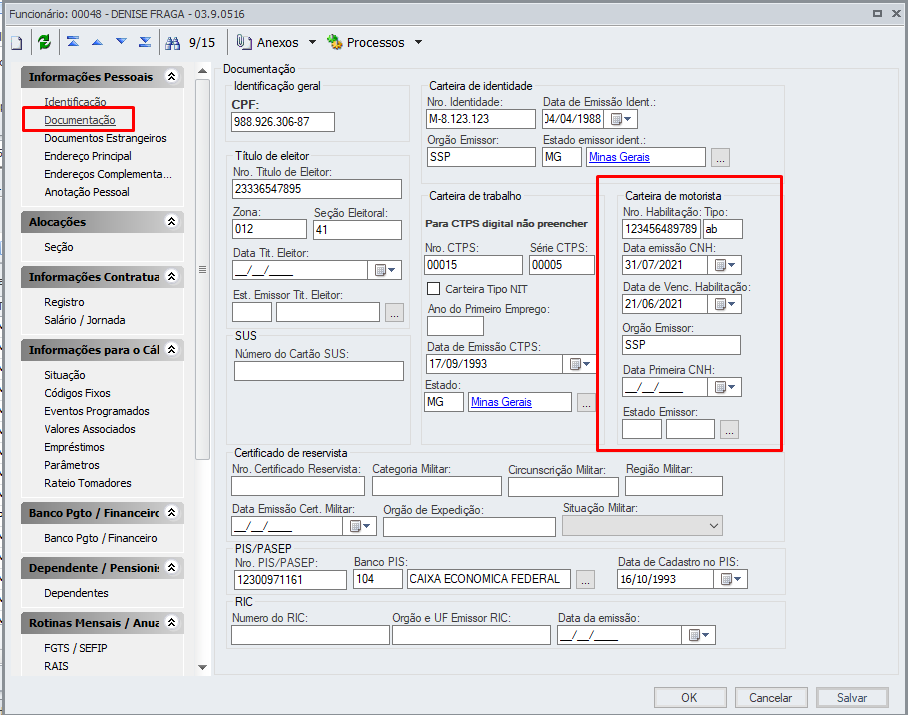The height and width of the screenshot is (715, 908).
Task: Click the OK button
Action: click(x=690, y=697)
